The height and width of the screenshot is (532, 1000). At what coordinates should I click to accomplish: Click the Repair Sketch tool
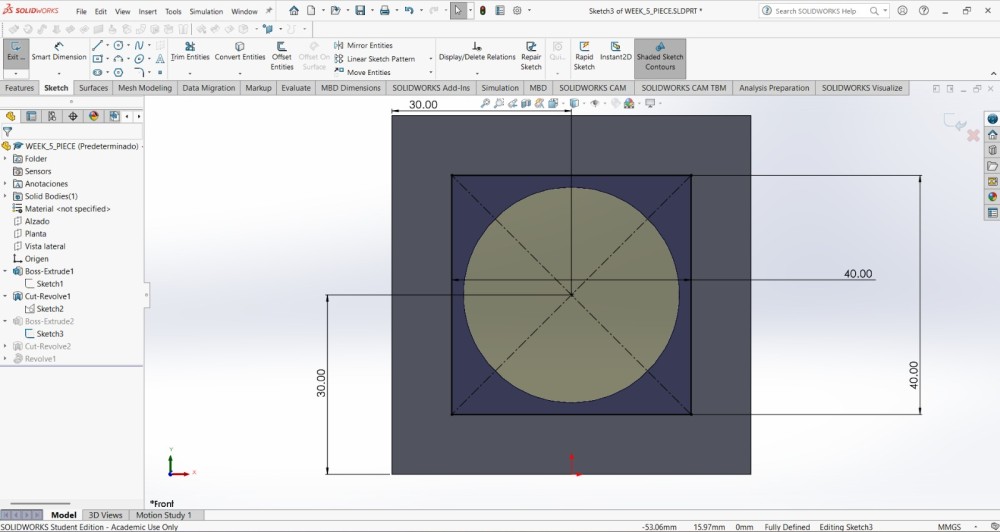(x=531, y=56)
